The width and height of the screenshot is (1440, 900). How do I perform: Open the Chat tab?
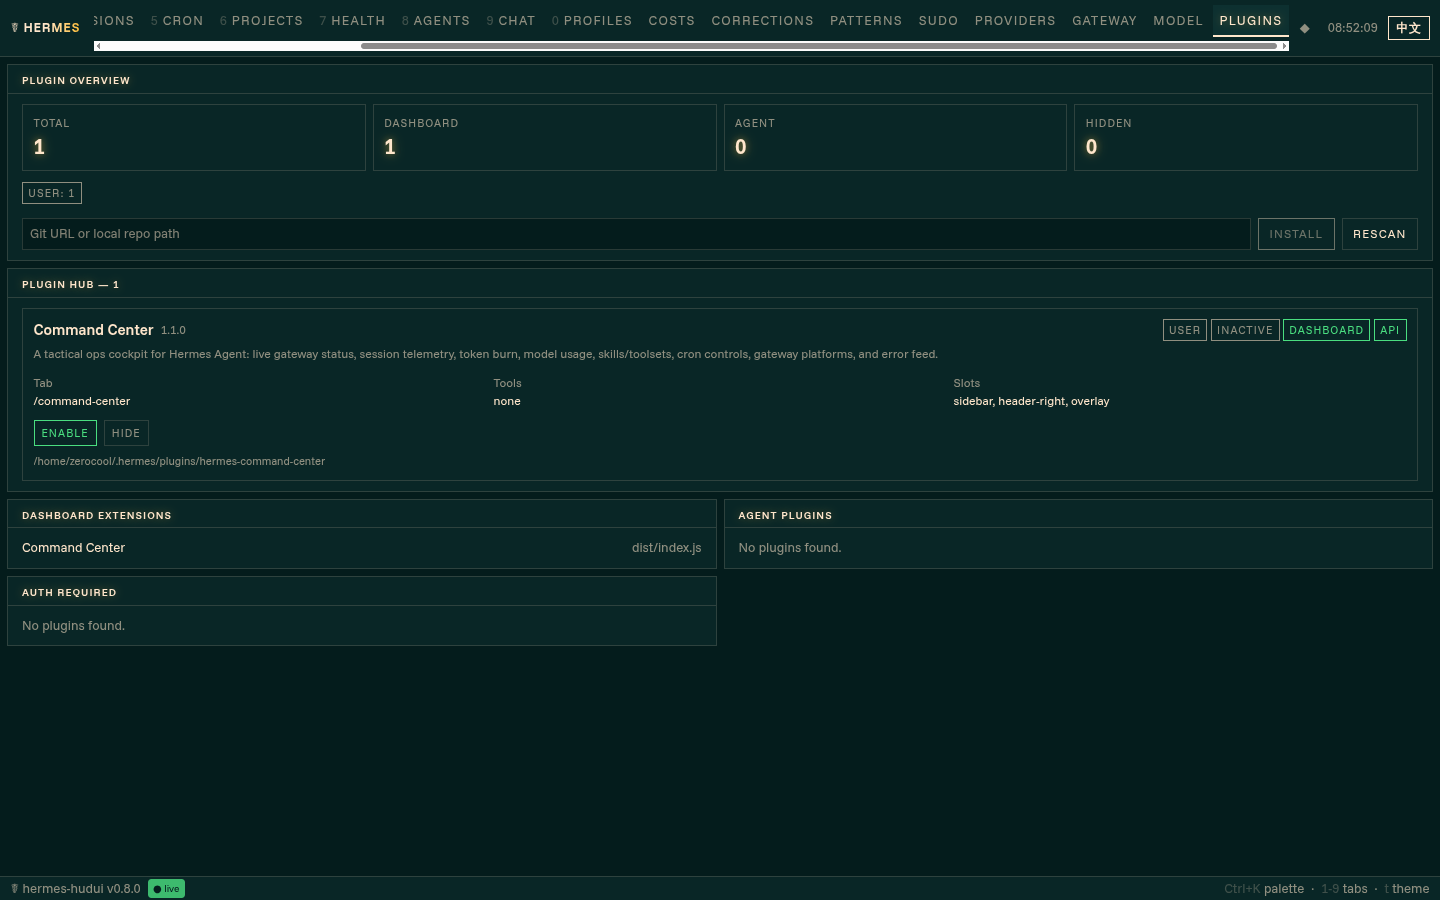[x=510, y=20]
